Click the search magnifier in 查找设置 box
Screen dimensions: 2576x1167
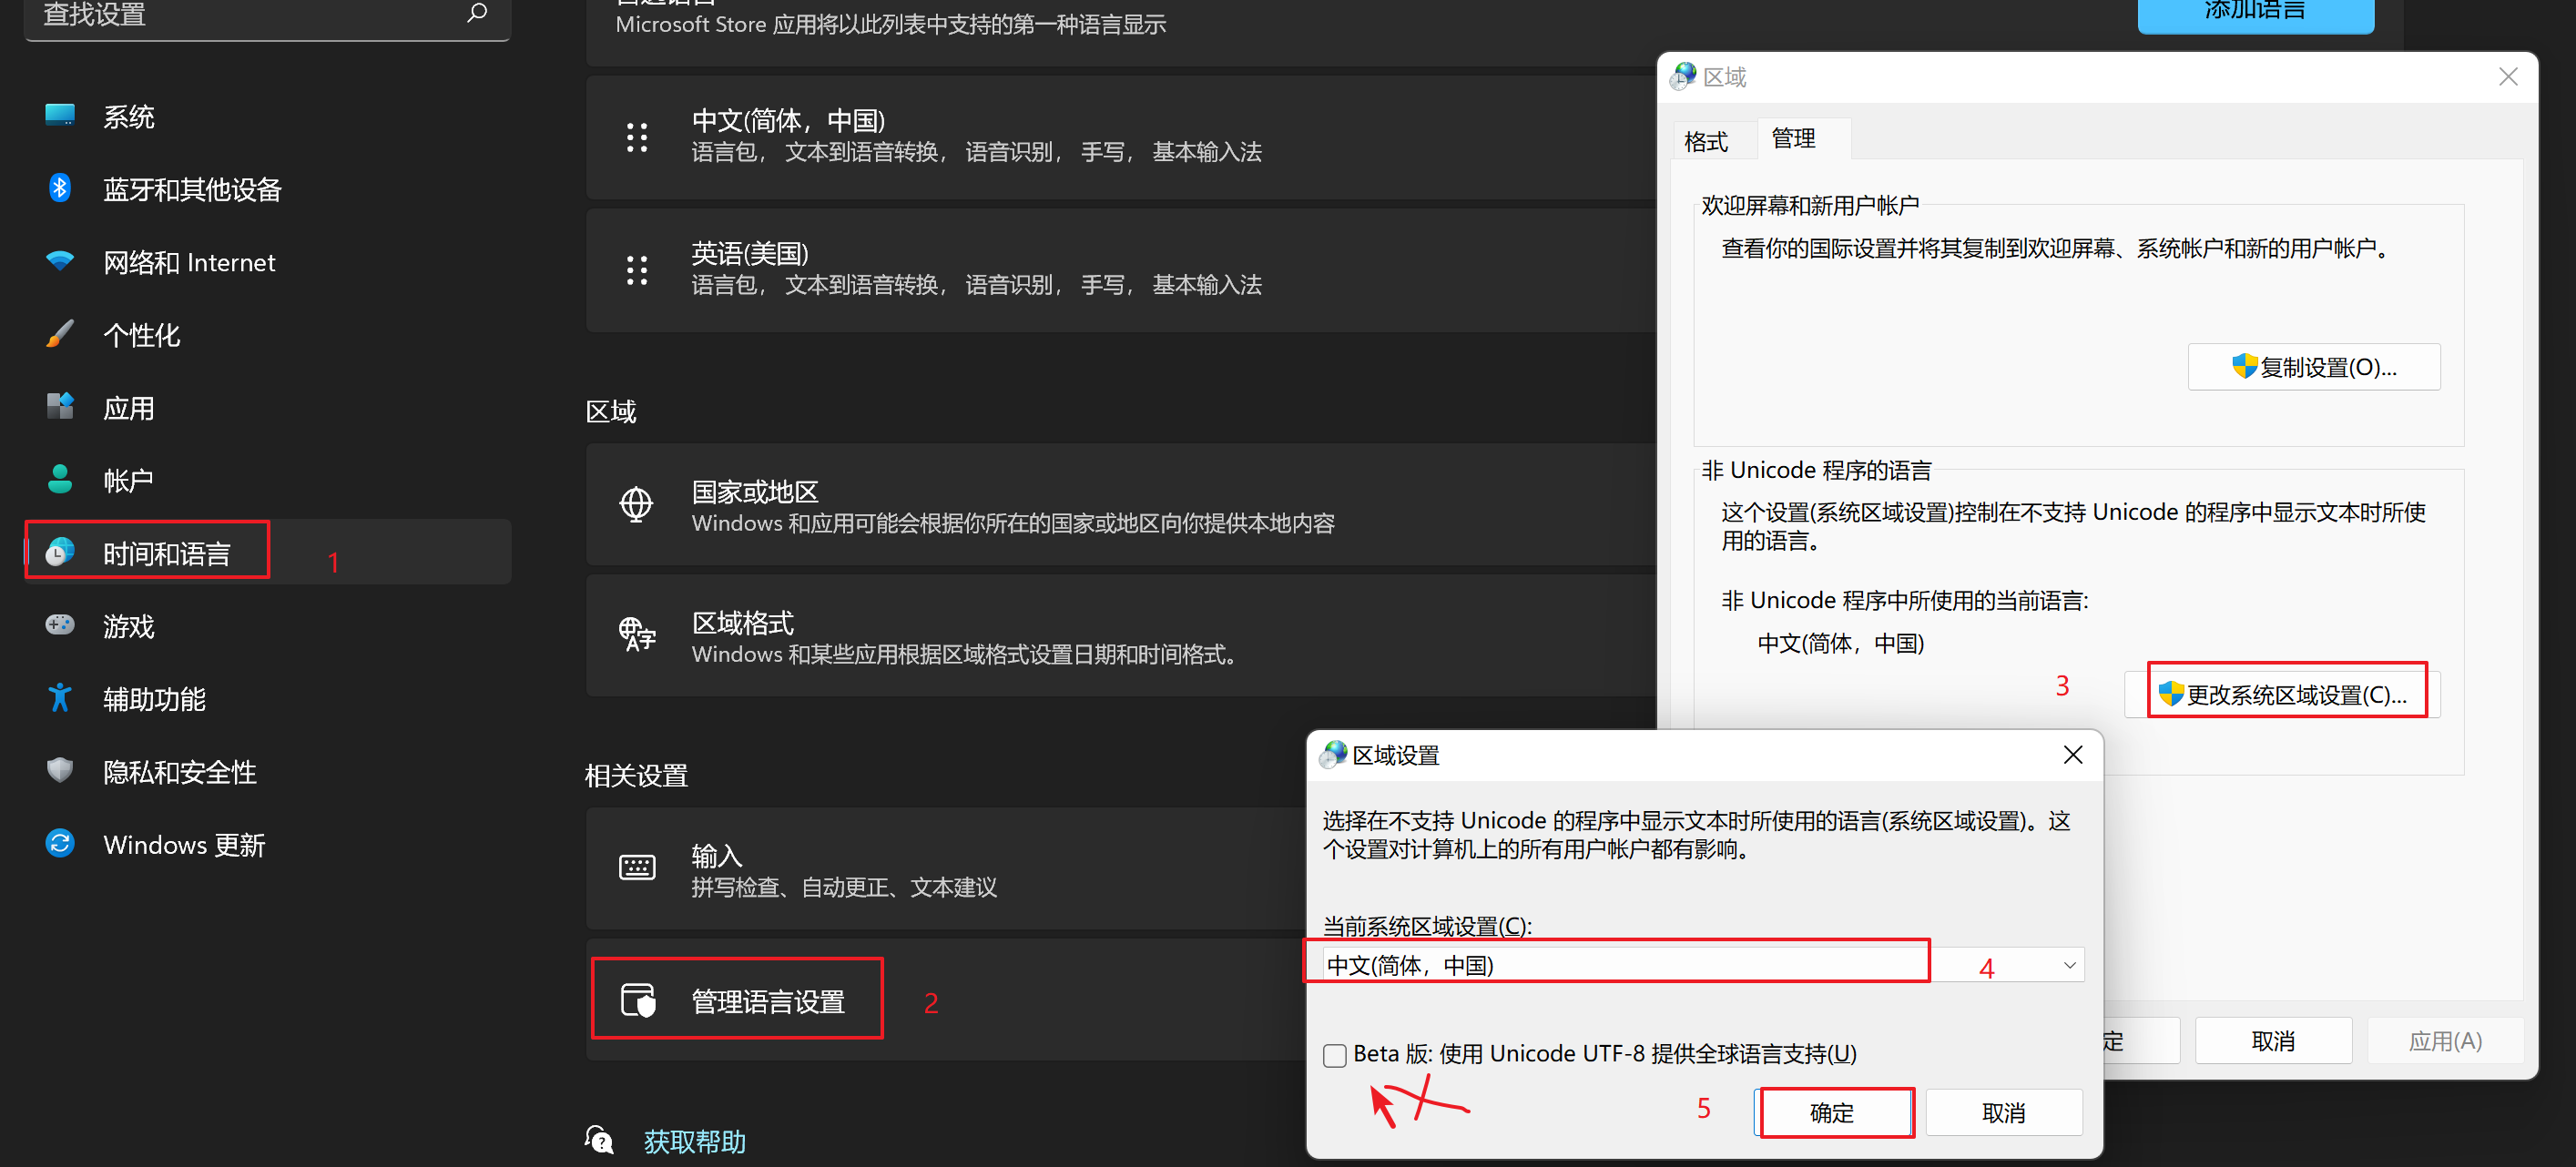pyautogui.click(x=477, y=13)
